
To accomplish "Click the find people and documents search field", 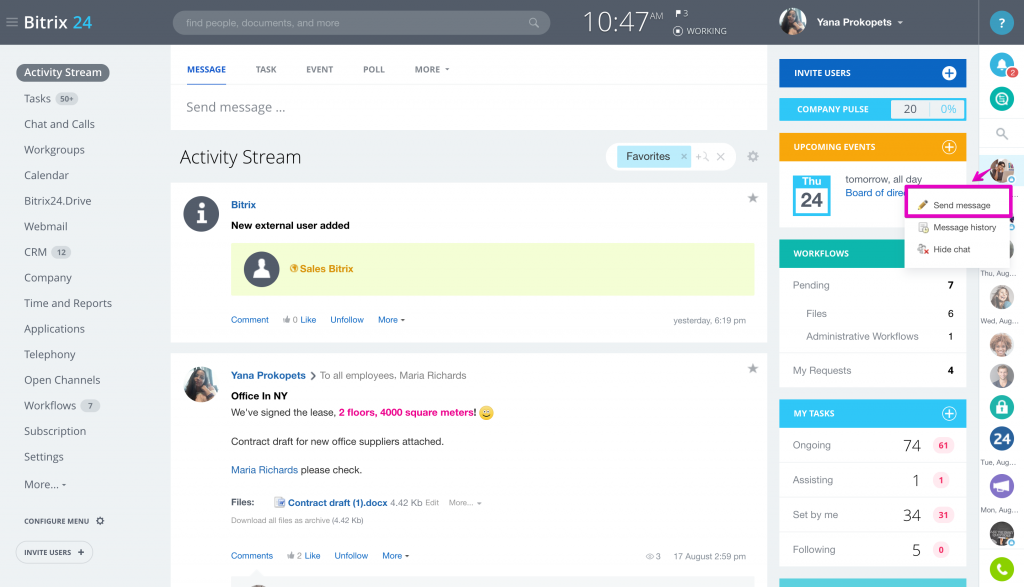I will pos(361,23).
